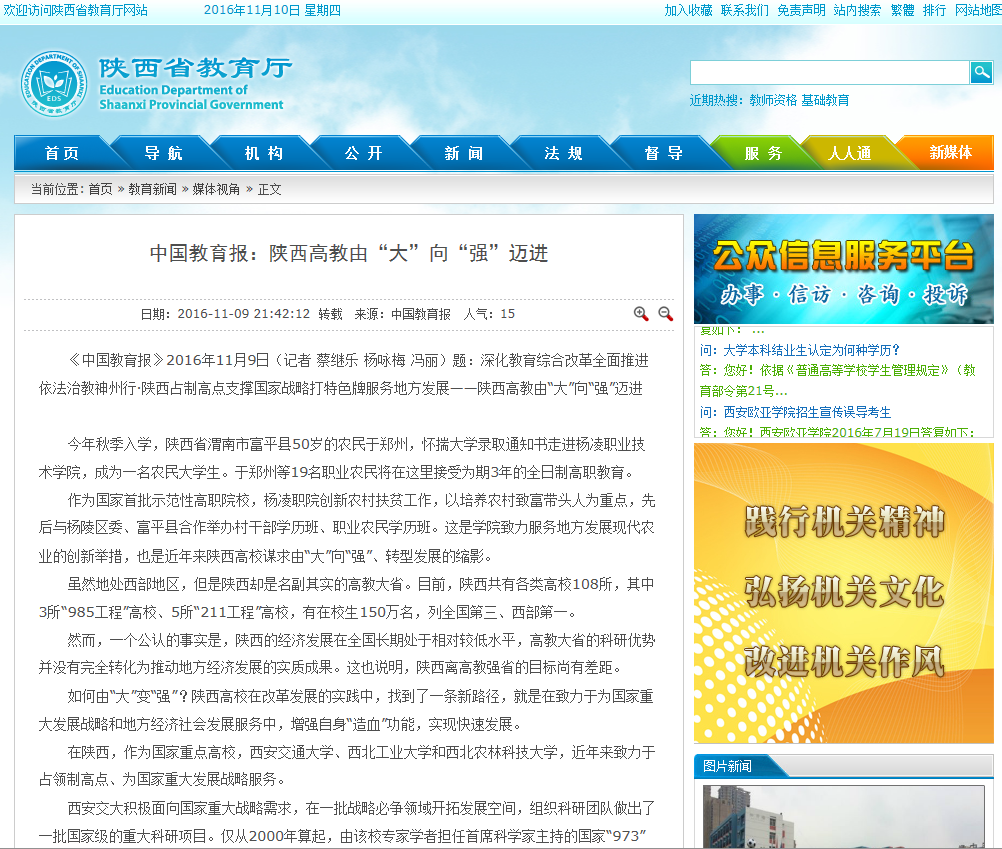Image resolution: width=1002 pixels, height=849 pixels.
Task: Click into the site search field
Action: 829,72
